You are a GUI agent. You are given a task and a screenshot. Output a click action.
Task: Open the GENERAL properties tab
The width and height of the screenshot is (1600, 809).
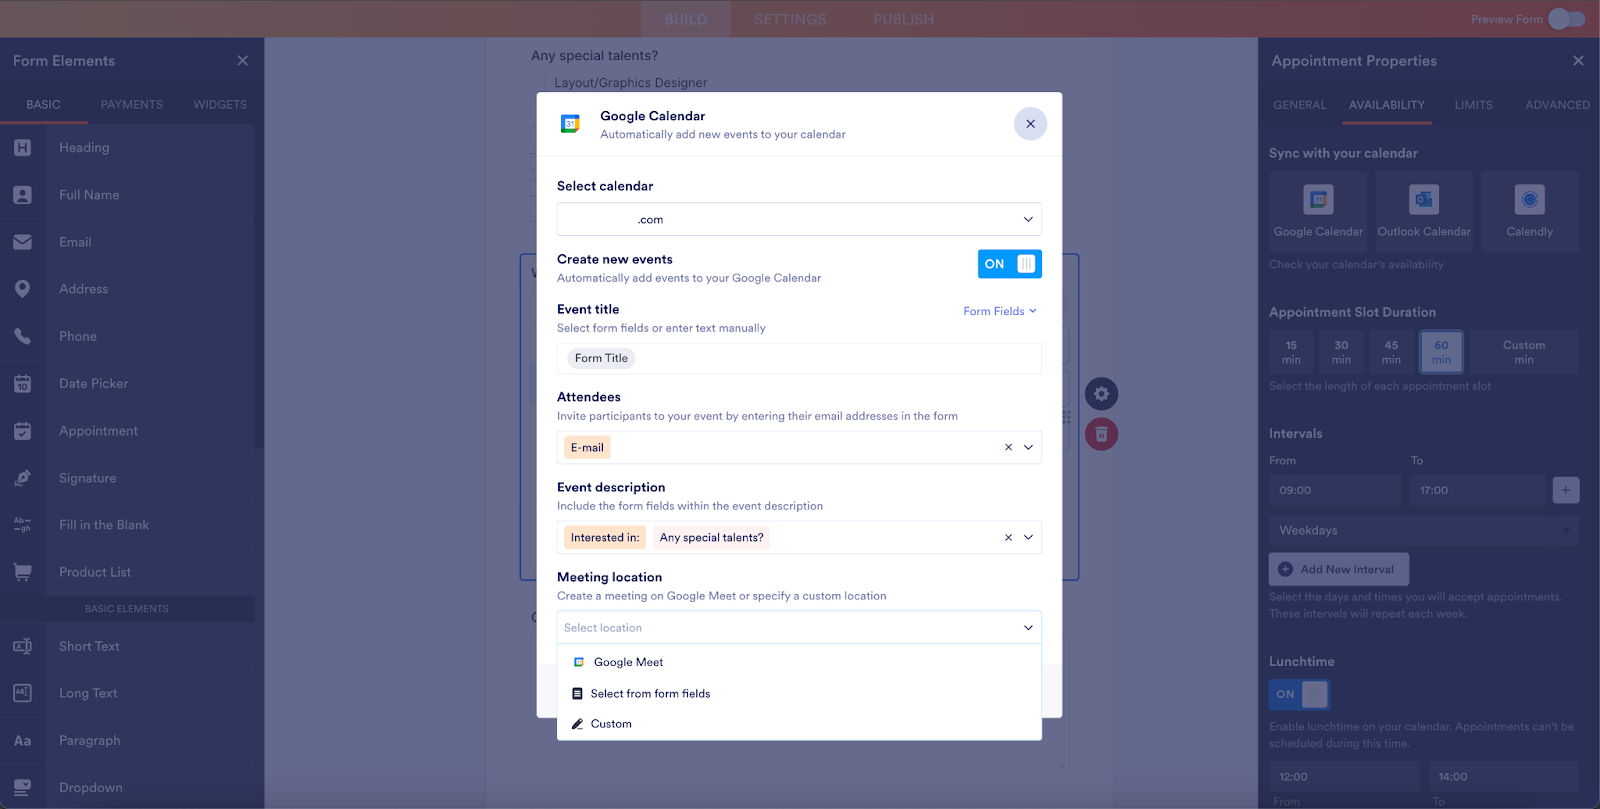[1300, 105]
